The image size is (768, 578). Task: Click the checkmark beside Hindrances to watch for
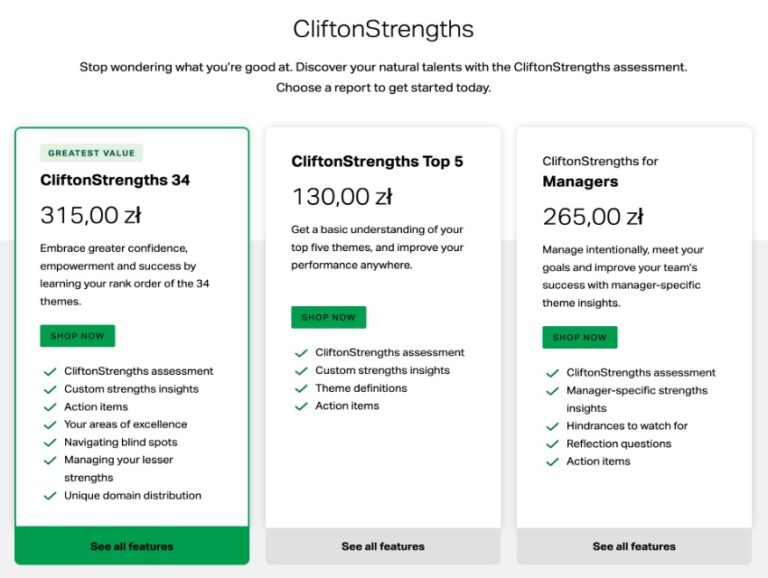(552, 426)
